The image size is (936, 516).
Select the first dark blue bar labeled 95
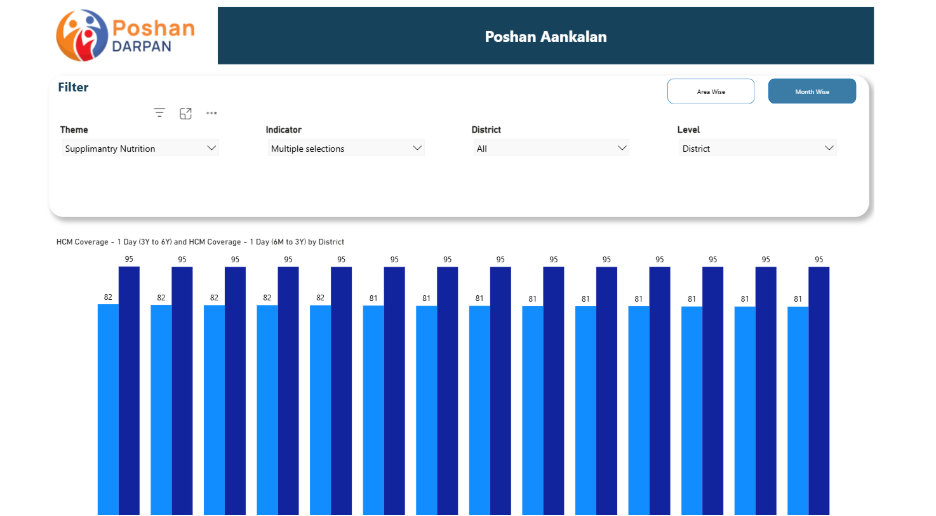point(129,391)
